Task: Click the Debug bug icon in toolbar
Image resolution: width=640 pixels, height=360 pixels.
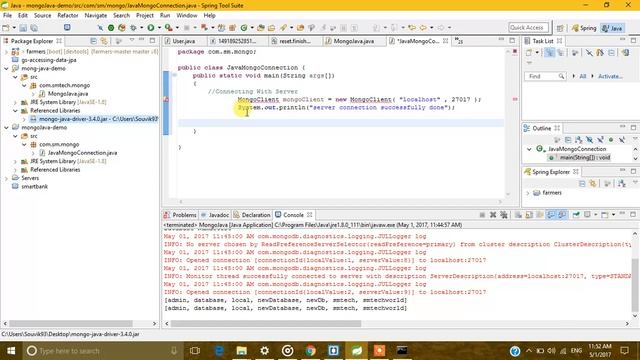Action: point(133,28)
